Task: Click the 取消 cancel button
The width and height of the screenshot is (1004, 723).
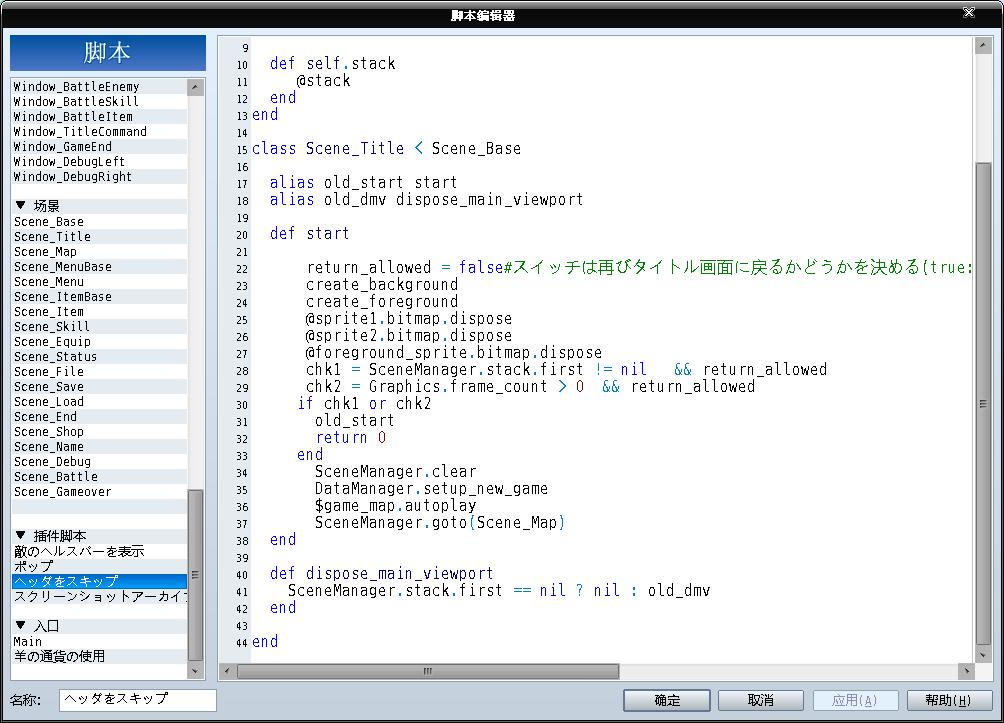Action: (761, 700)
